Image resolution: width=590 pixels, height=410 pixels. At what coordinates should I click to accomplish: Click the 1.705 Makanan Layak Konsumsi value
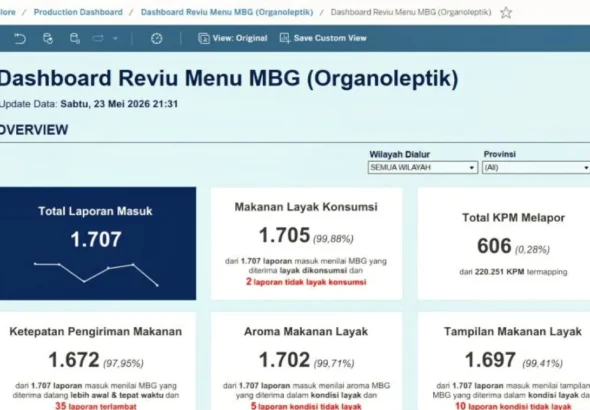coord(284,235)
